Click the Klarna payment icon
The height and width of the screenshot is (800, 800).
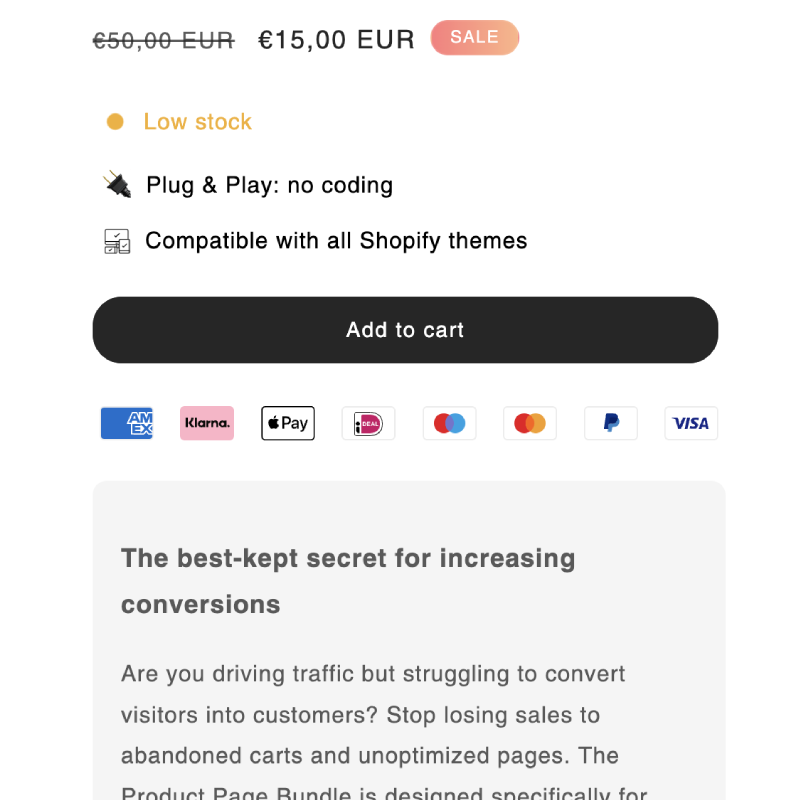(x=207, y=423)
